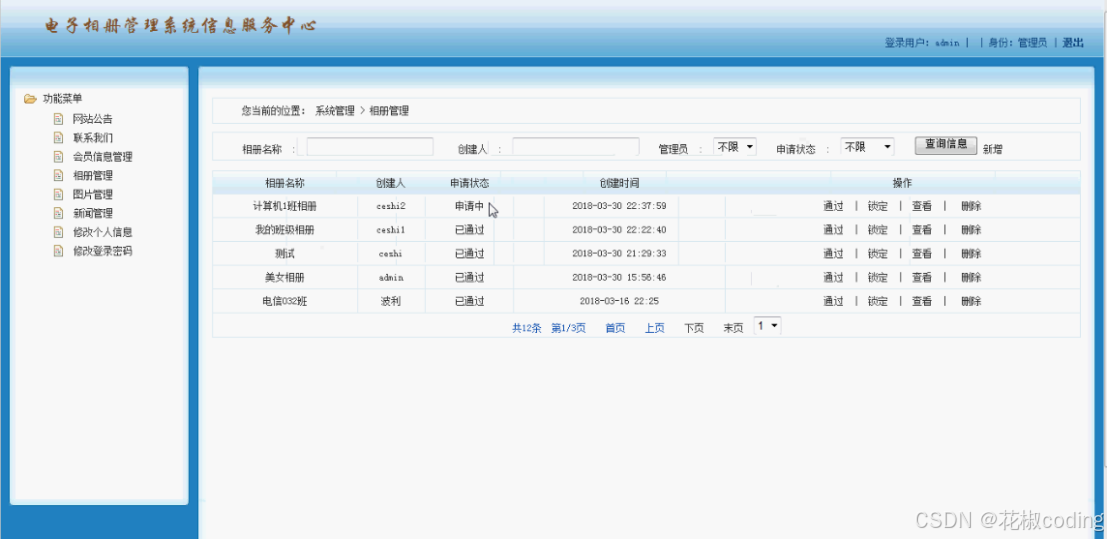The width and height of the screenshot is (1108, 540).
Task: Go to 下页 in pagination
Action: click(694, 328)
